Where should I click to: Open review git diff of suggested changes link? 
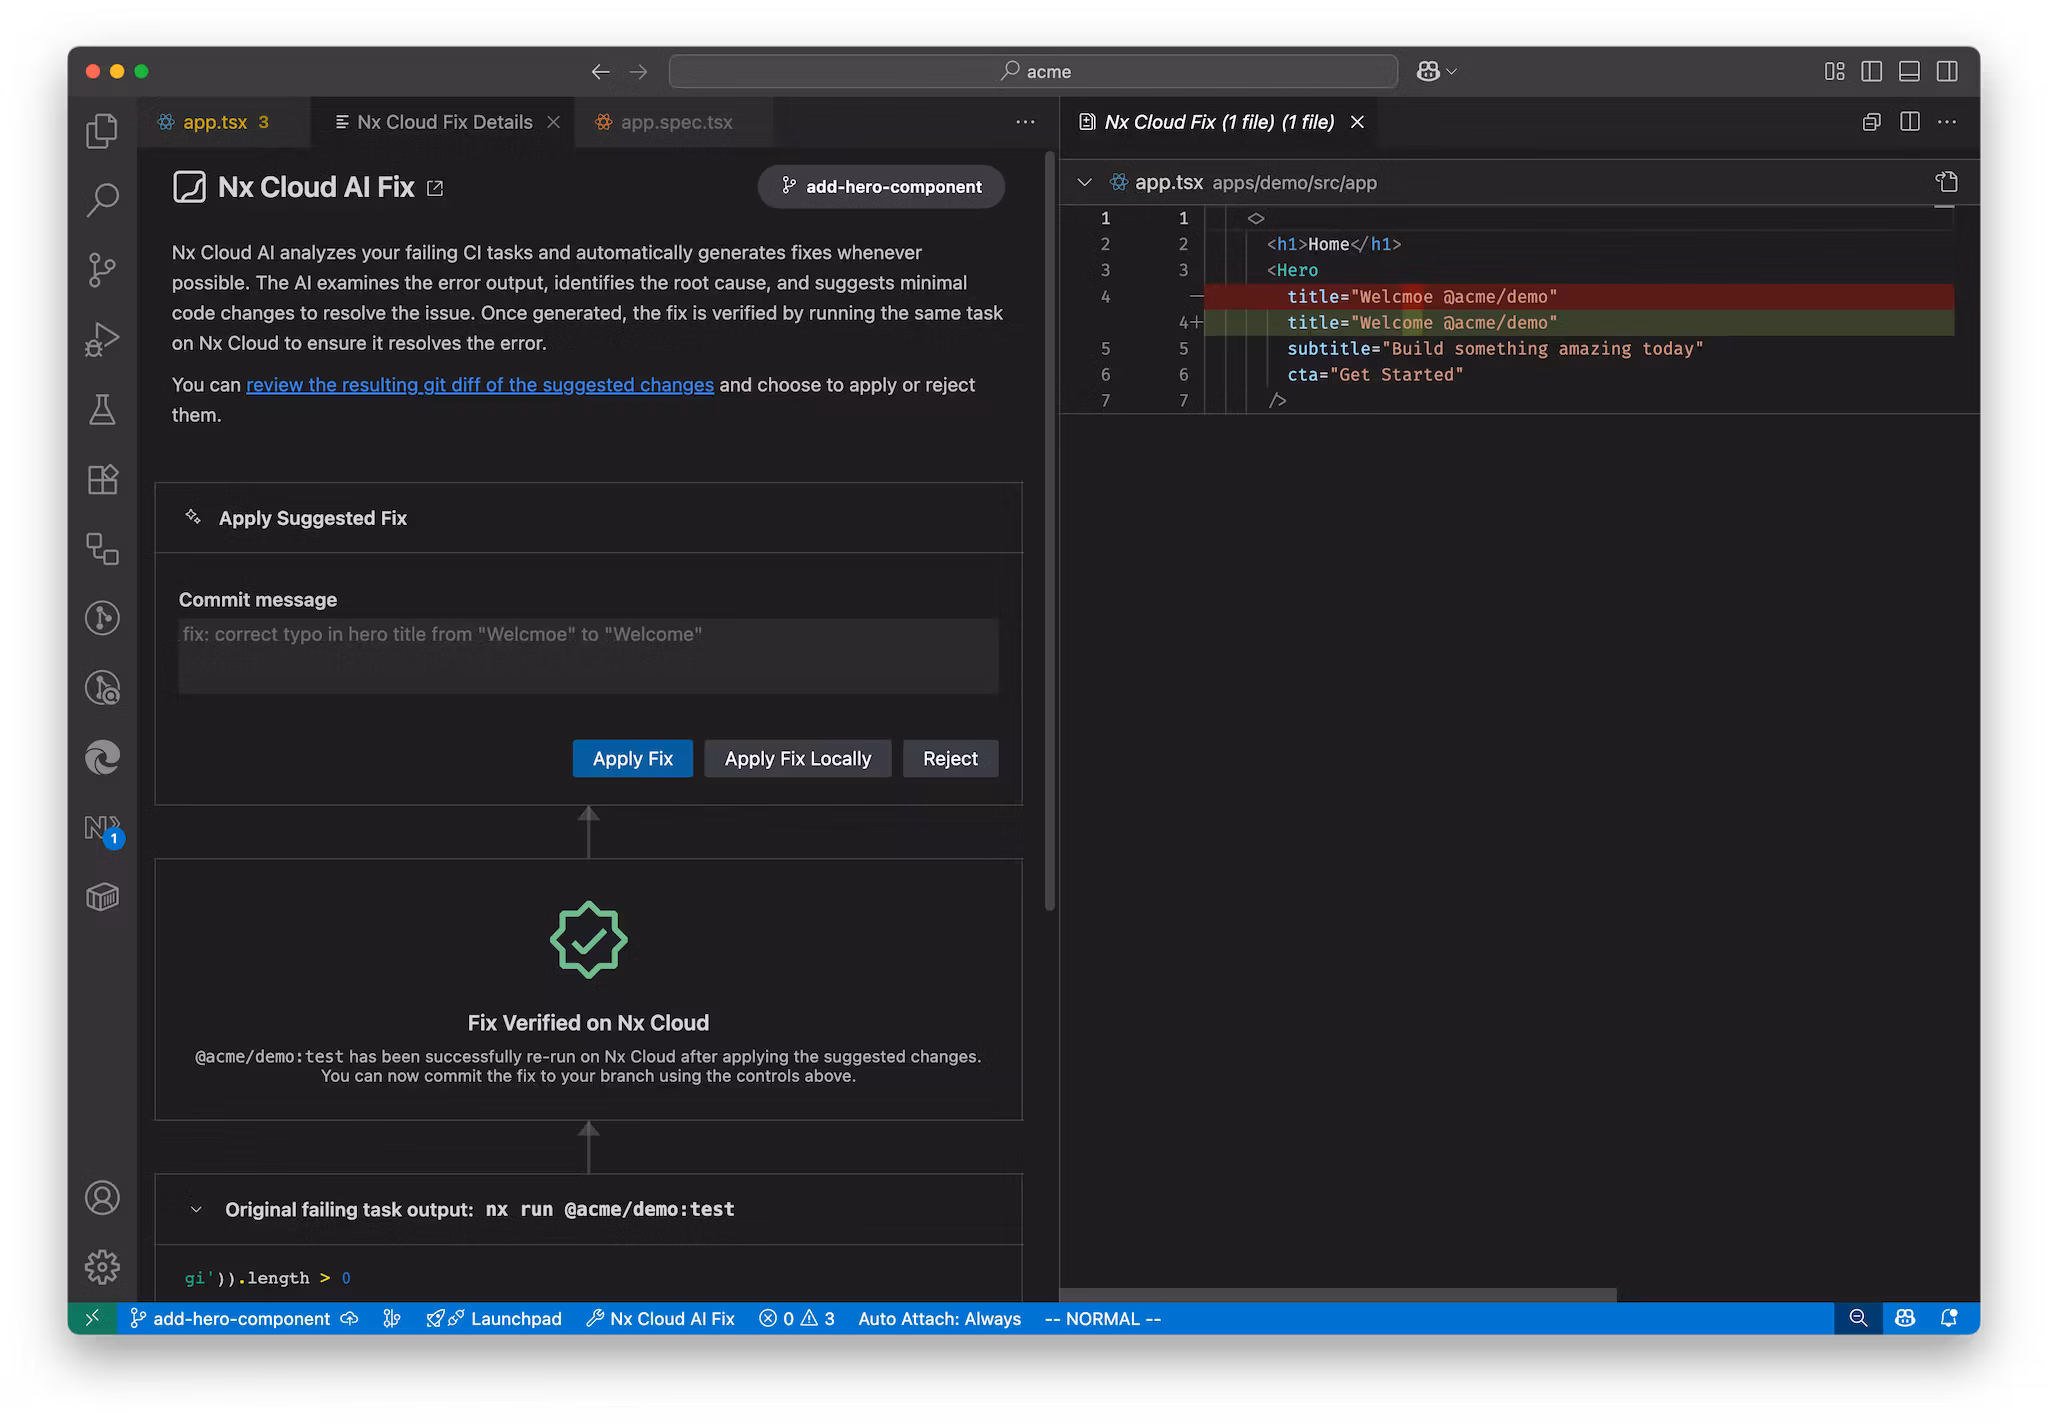pos(480,385)
